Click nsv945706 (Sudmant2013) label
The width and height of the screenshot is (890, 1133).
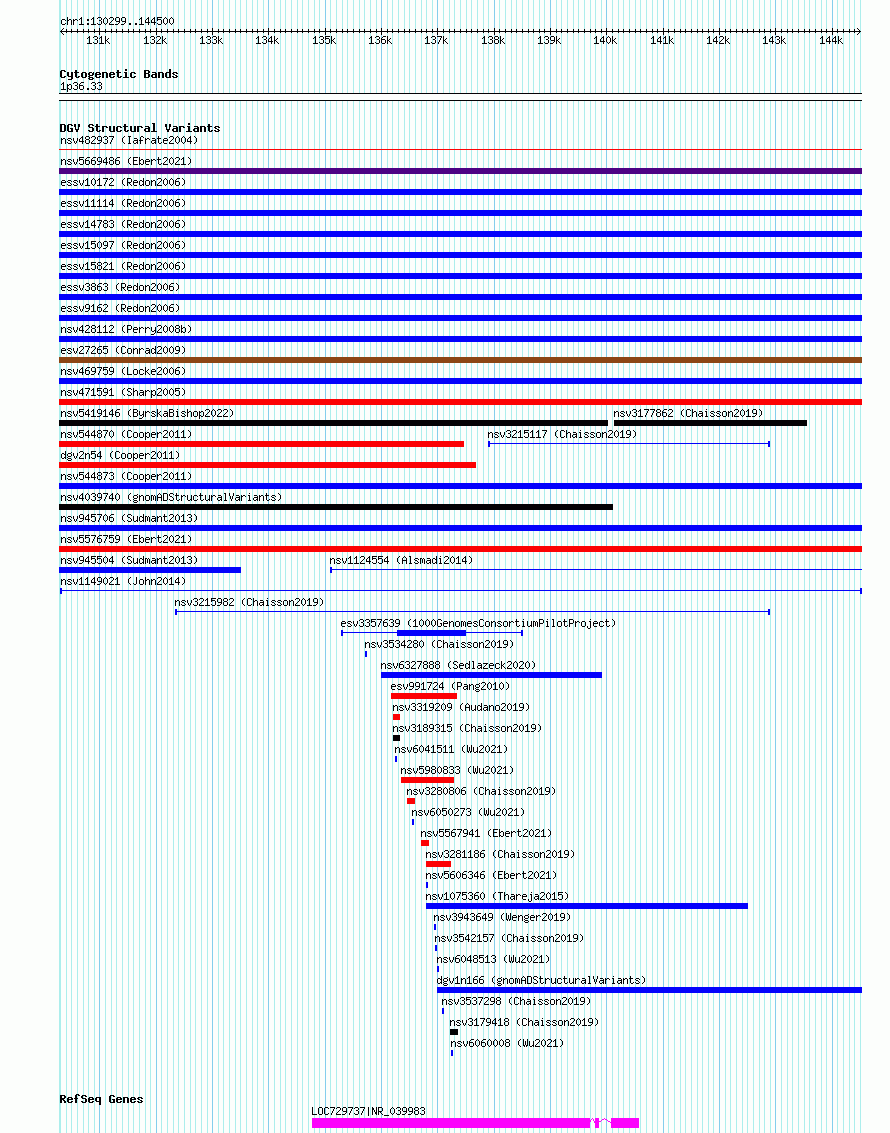tap(129, 518)
